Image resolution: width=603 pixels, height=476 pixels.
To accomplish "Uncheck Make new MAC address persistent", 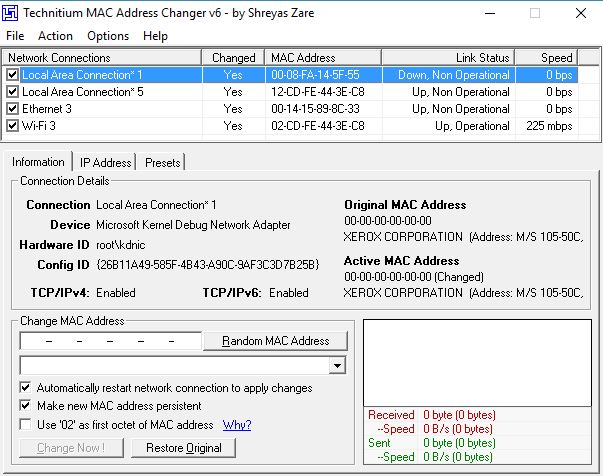I will (25, 406).
